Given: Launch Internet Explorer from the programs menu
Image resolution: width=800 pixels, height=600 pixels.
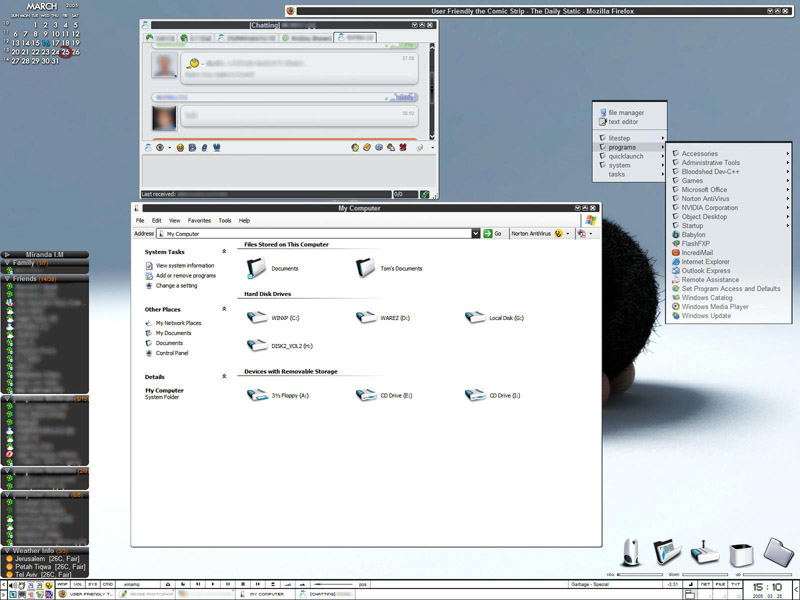Looking at the screenshot, I should [706, 262].
